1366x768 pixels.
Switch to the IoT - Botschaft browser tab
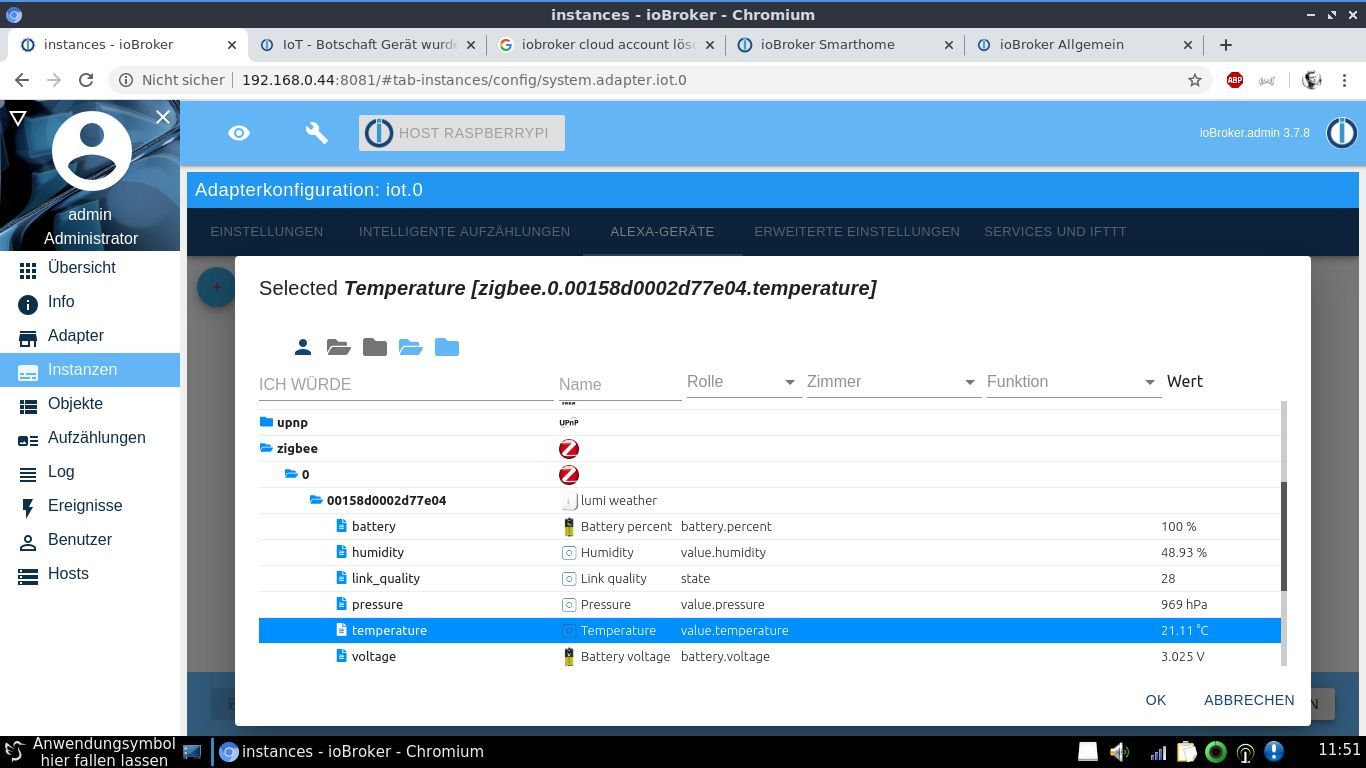click(369, 44)
